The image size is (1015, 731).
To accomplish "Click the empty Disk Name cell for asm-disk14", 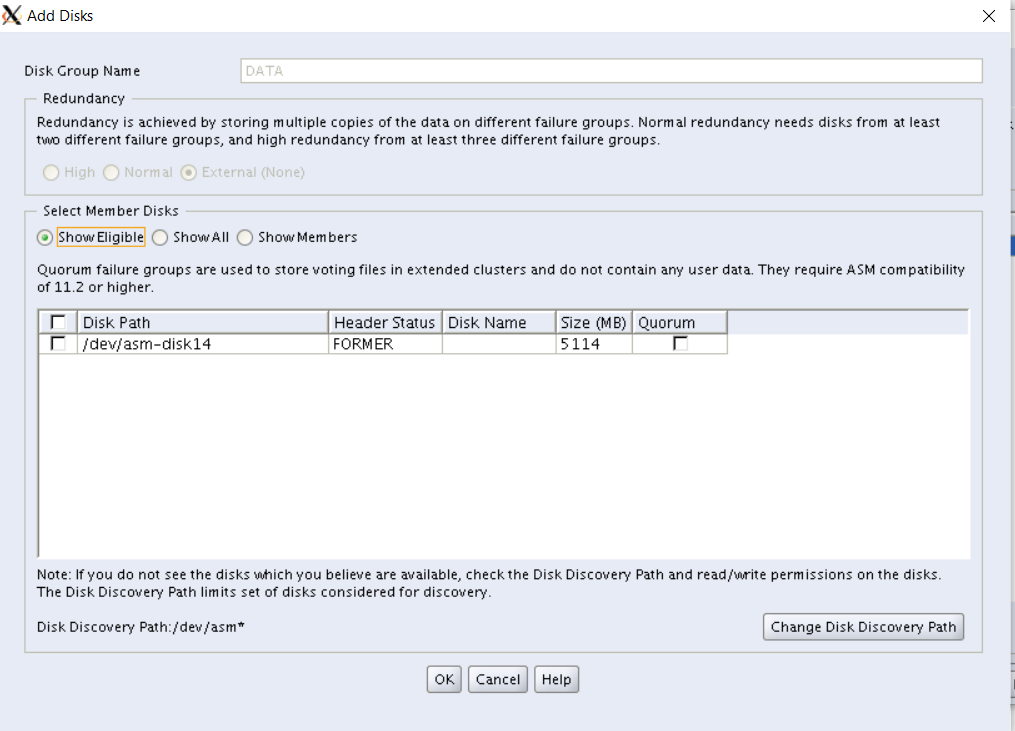I will pyautogui.click(x=499, y=344).
